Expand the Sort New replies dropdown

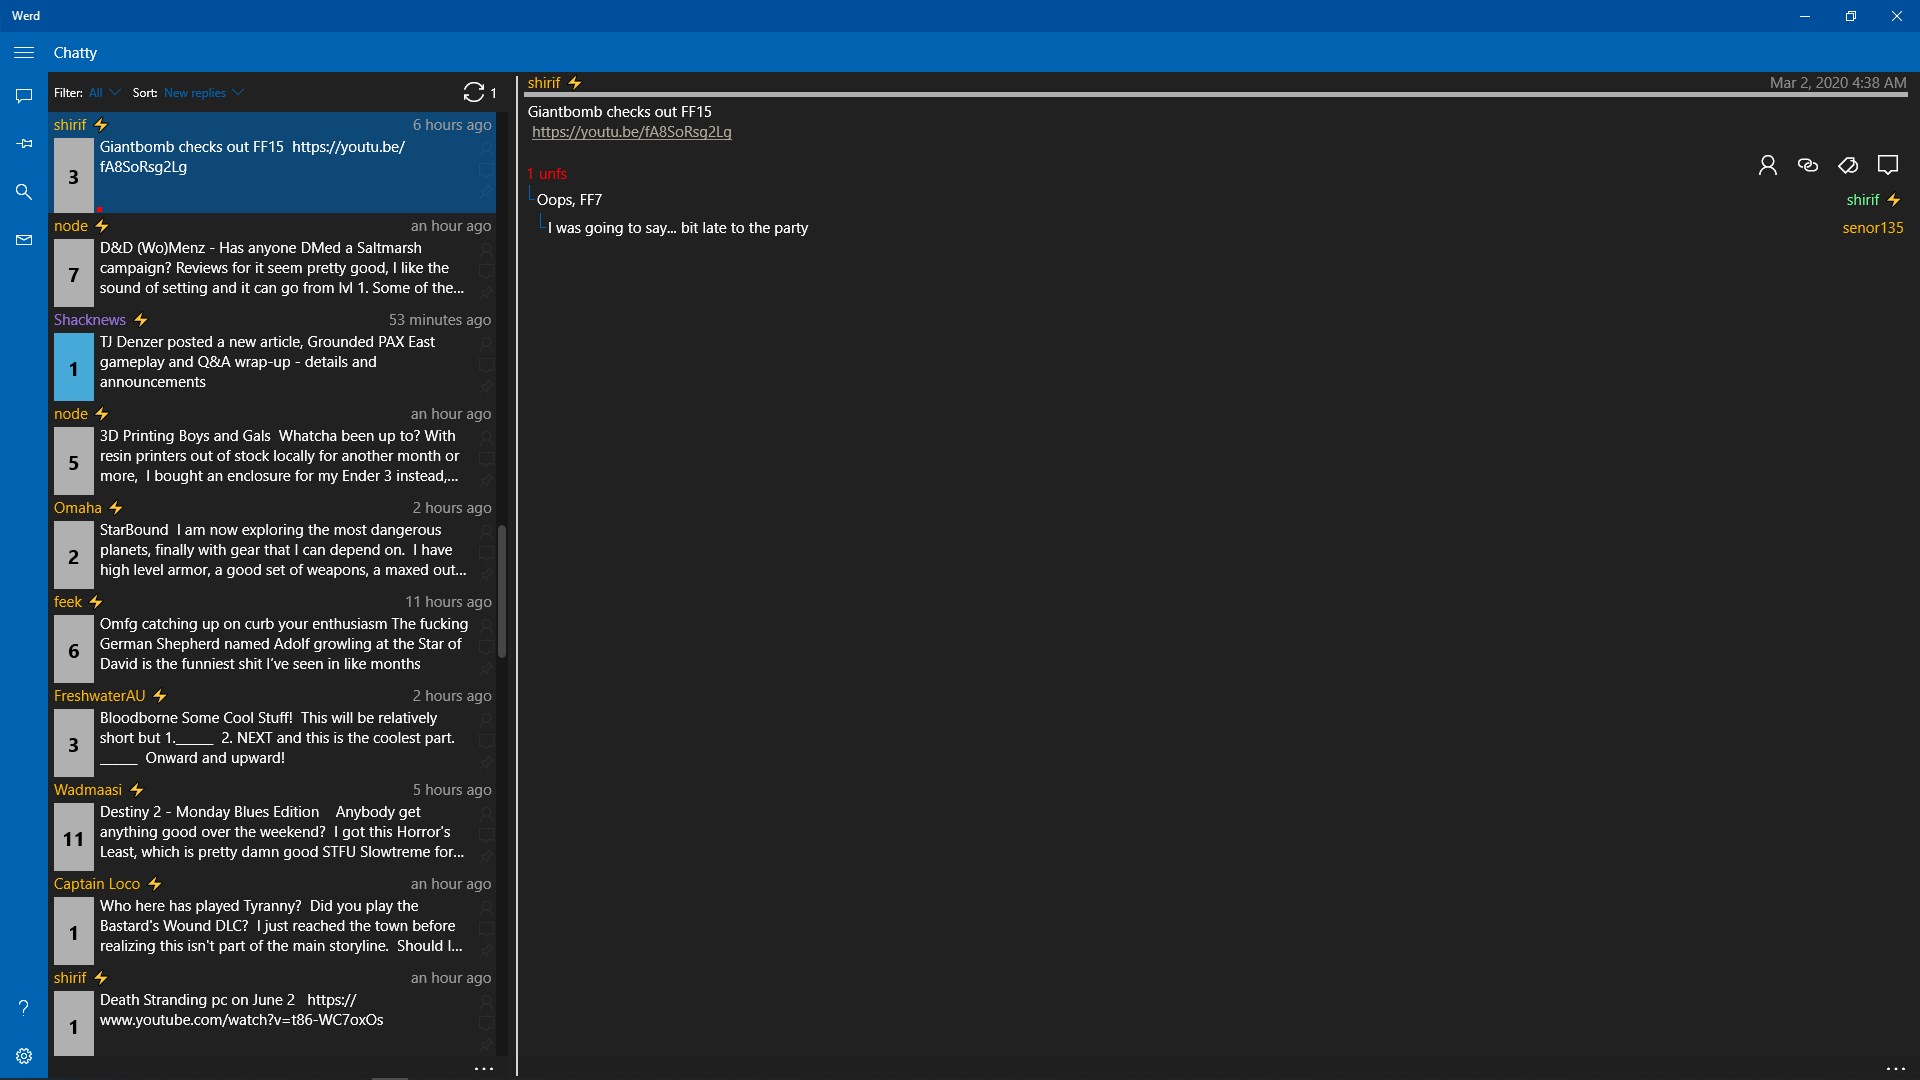[204, 93]
